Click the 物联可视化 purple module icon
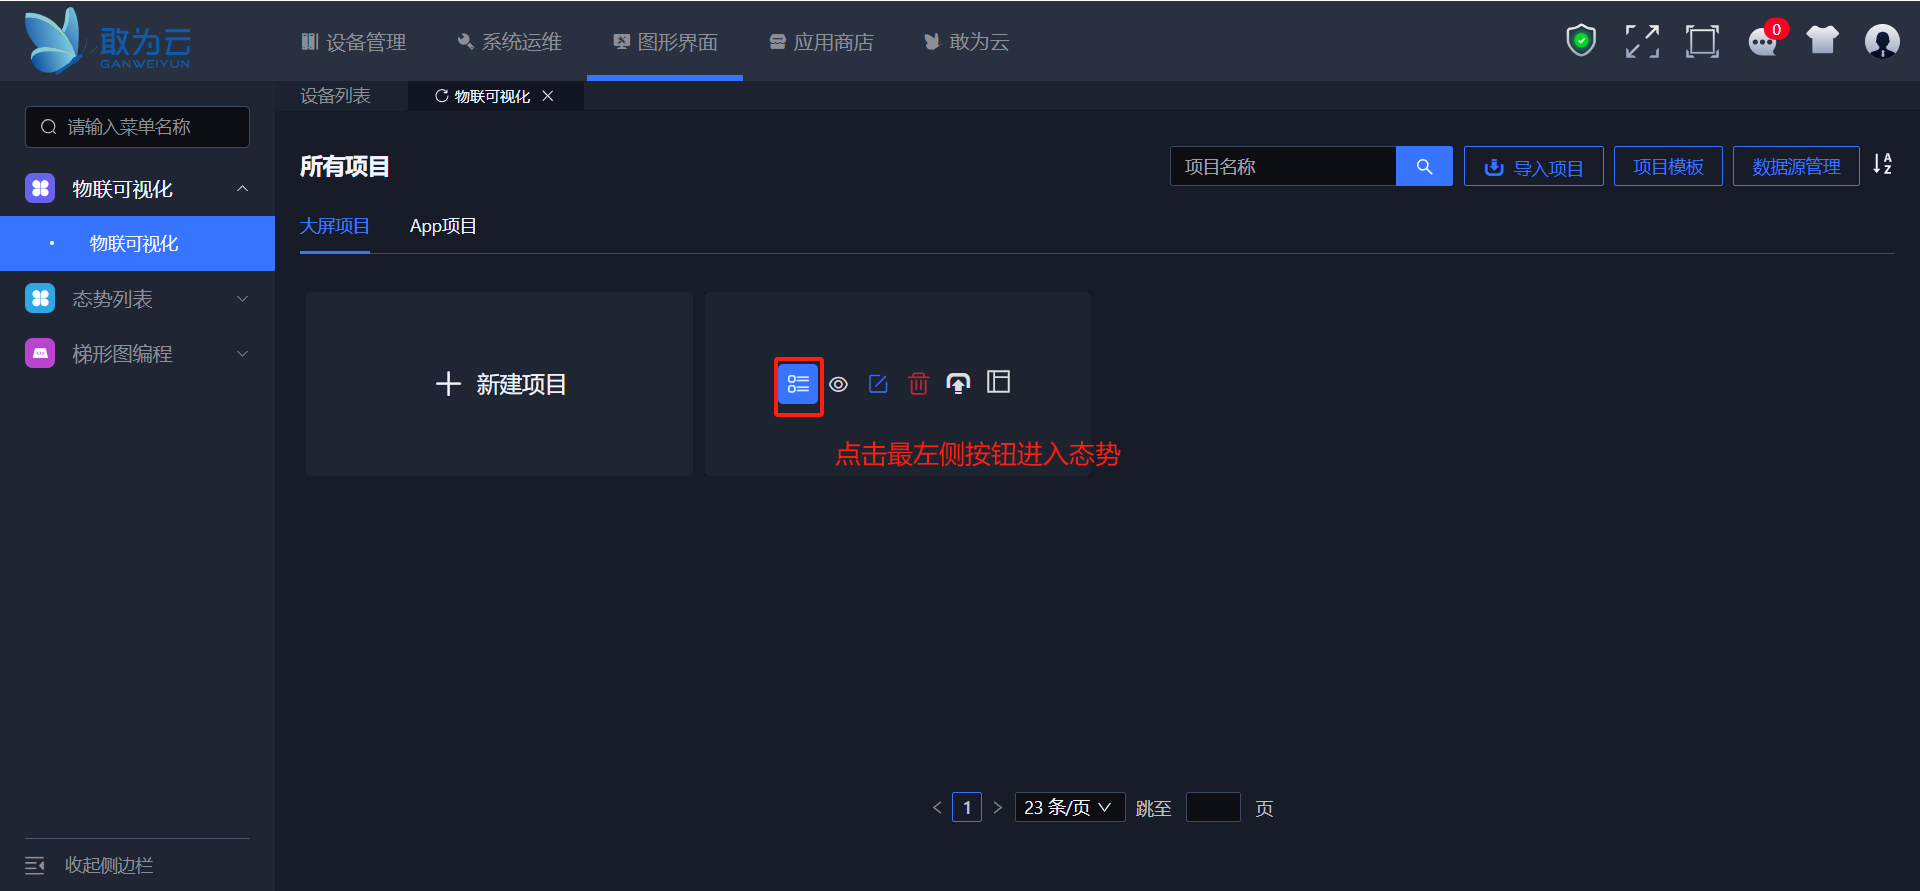1920x891 pixels. [40, 188]
